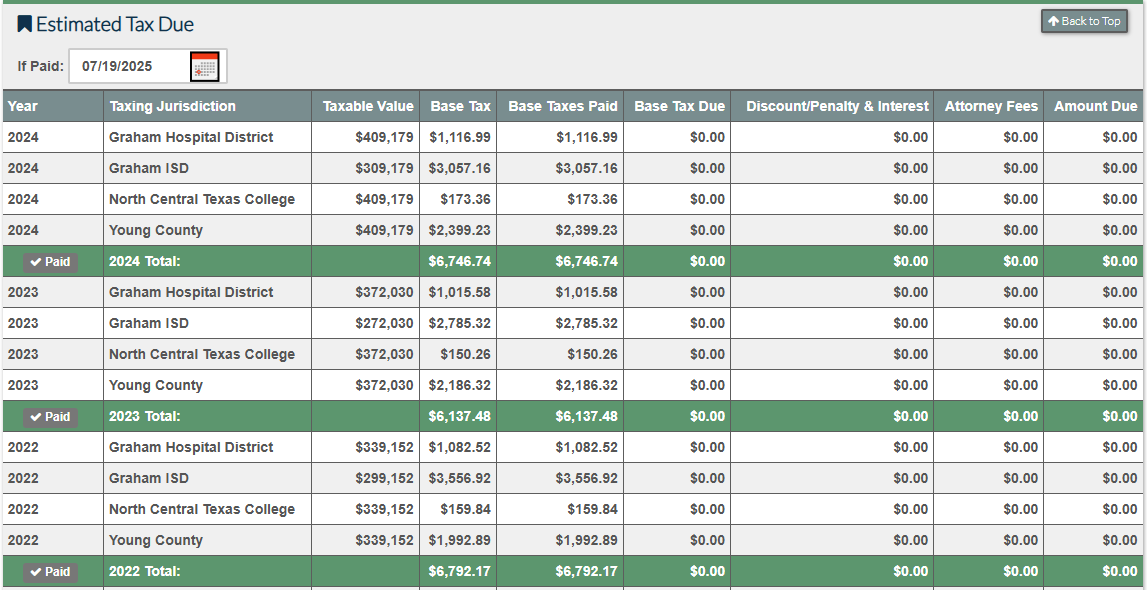Select the 2024 Graham Hospital District row
This screenshot has width=1147, height=590.
point(191,137)
